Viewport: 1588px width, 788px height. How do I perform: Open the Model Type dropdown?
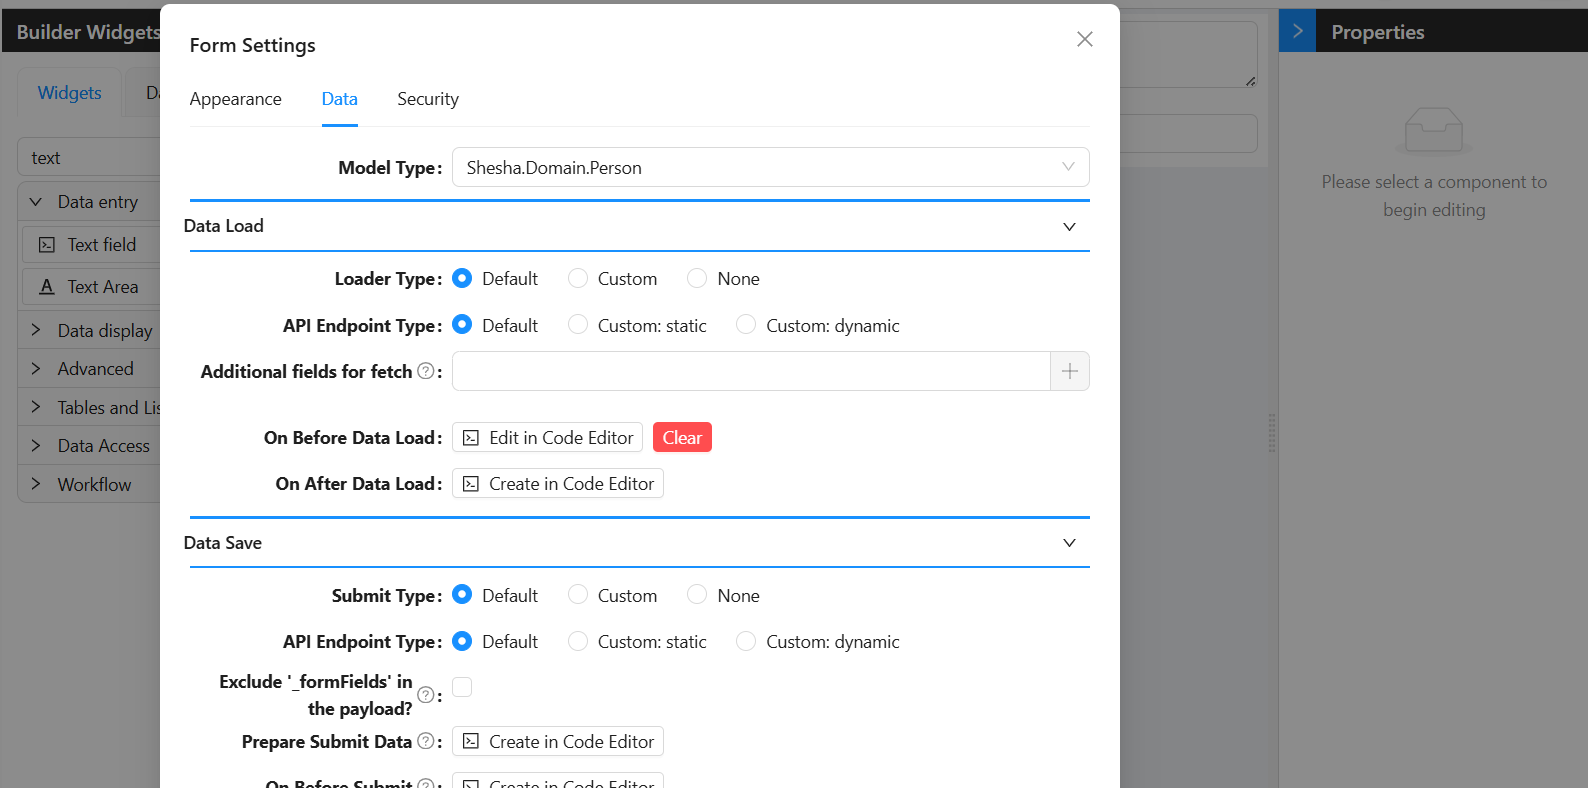click(x=770, y=167)
